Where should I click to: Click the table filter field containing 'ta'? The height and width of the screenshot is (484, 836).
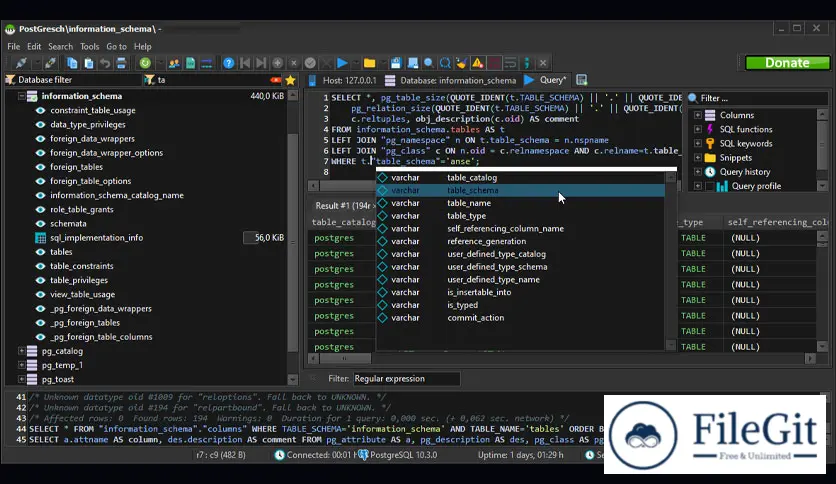point(212,80)
